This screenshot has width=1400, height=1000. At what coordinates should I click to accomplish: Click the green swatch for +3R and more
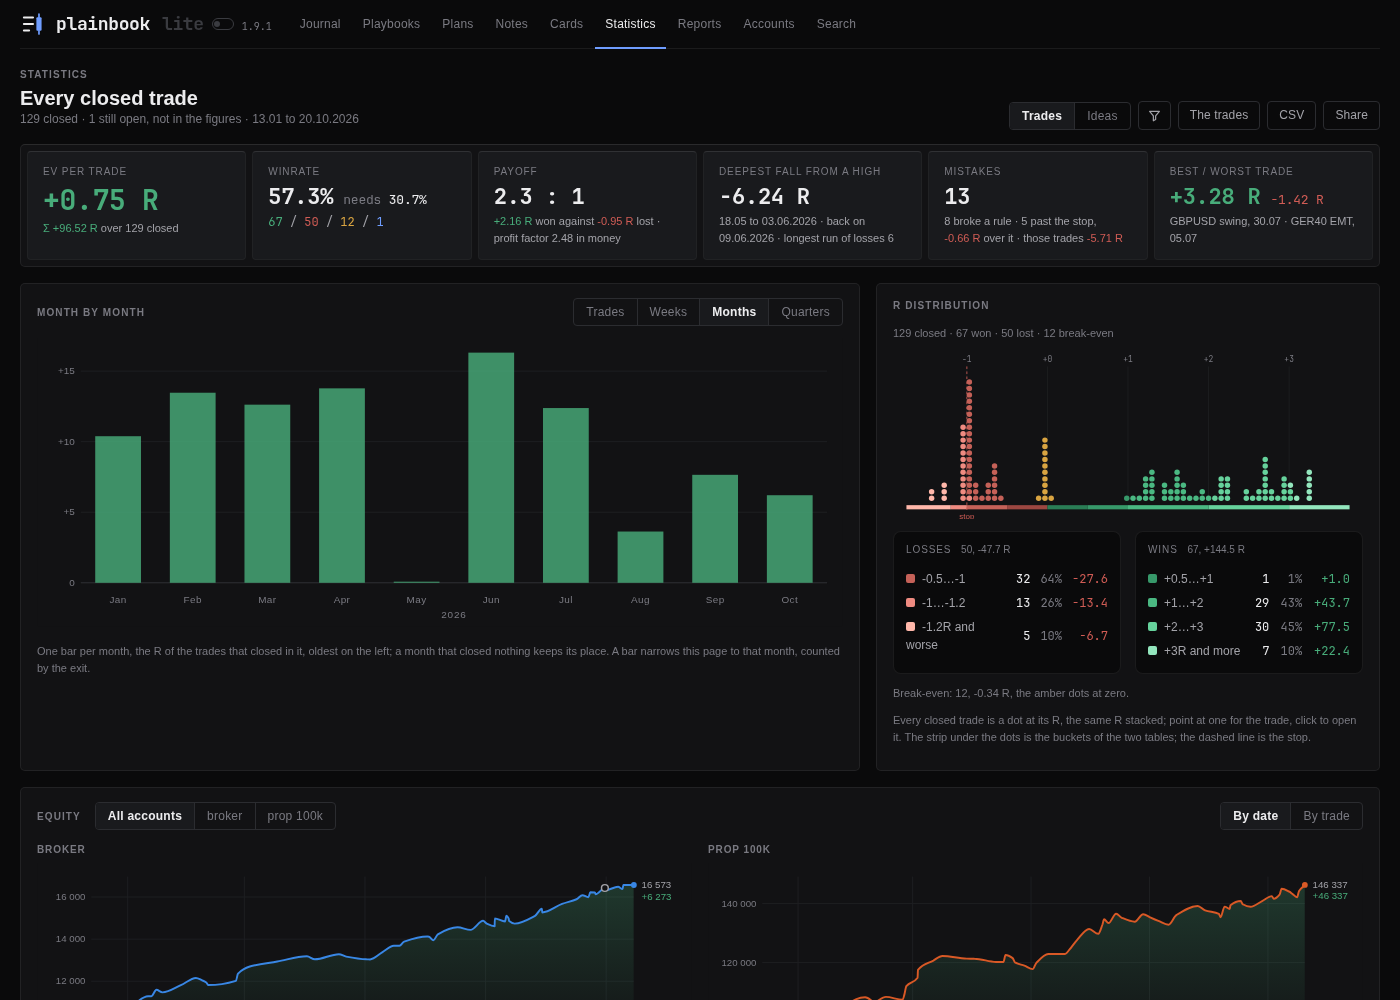[x=1152, y=651]
